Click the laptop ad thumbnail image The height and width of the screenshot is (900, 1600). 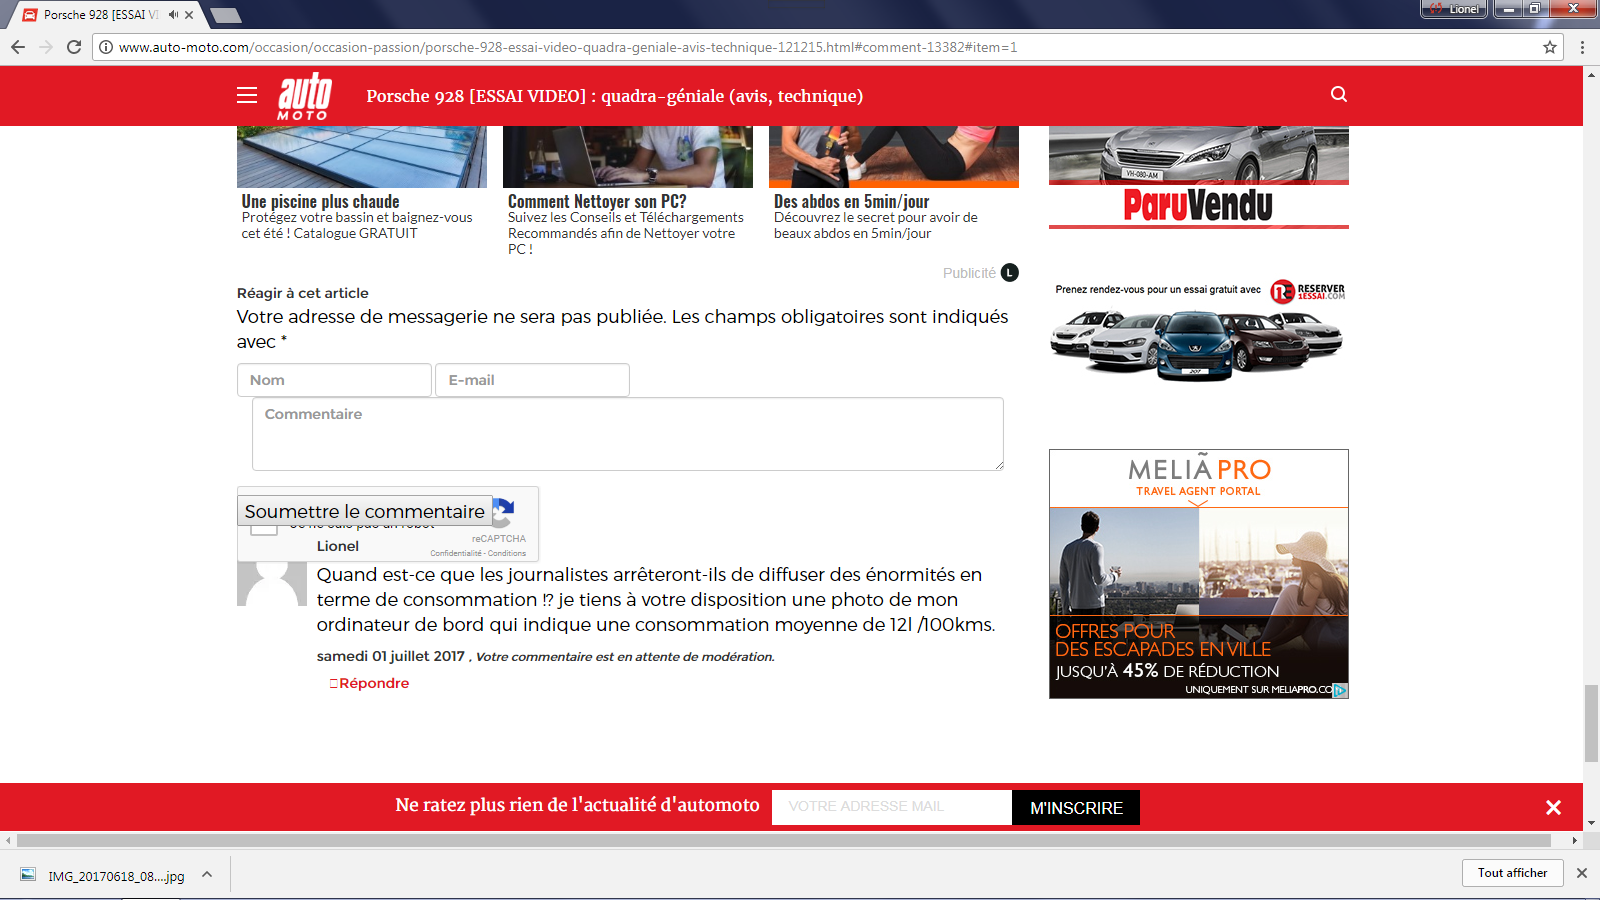628,157
